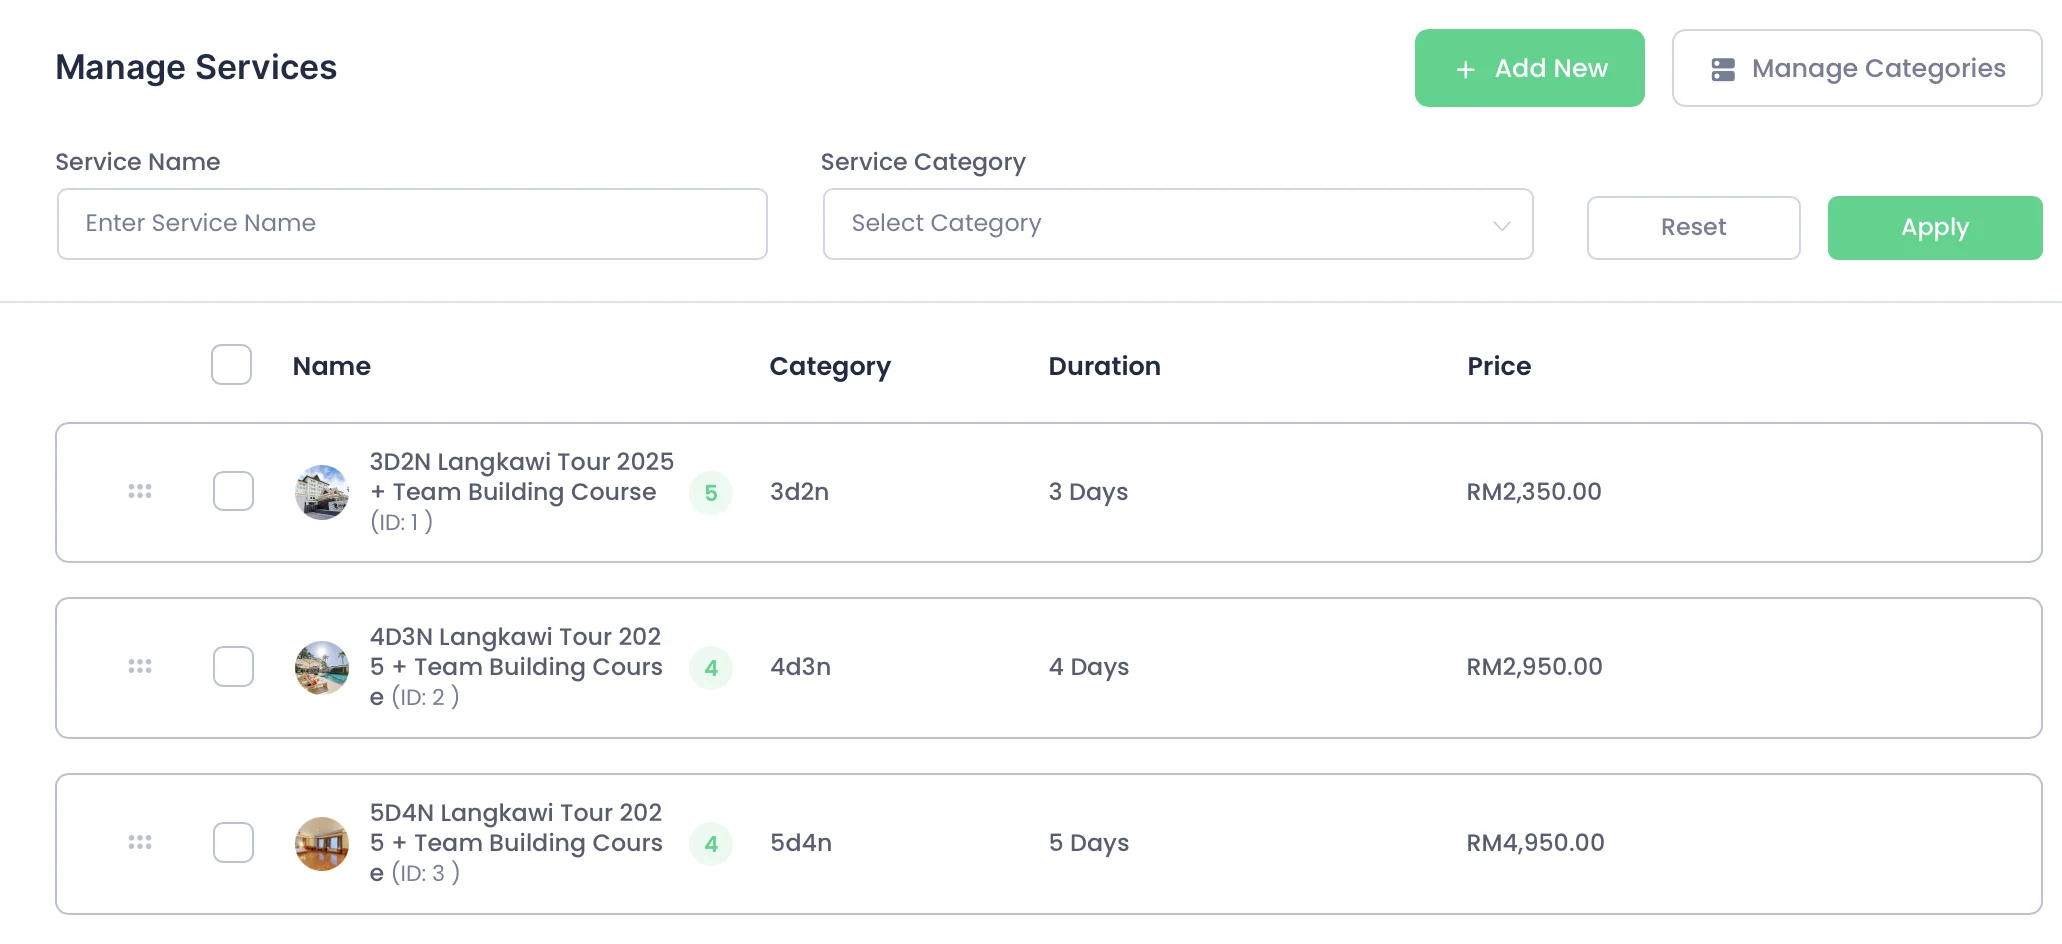Image resolution: width=2062 pixels, height=944 pixels.
Task: Open the 4D3N Langkawi Tour thumbnail image
Action: (x=322, y=667)
